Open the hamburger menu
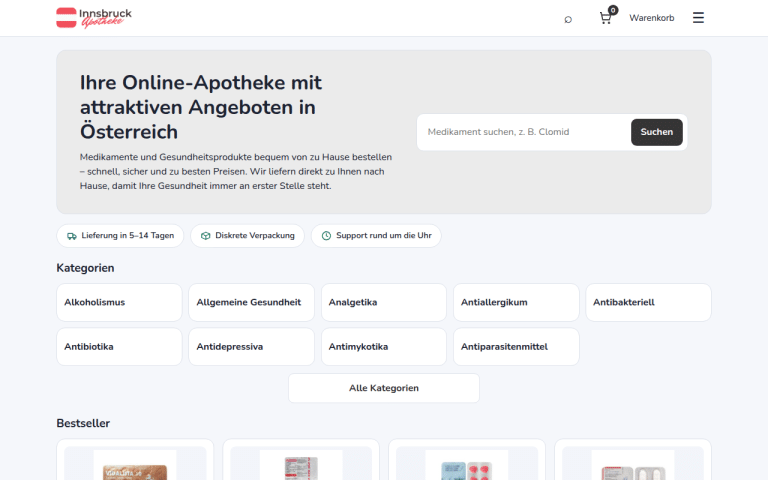The height and width of the screenshot is (480, 768). tap(698, 18)
